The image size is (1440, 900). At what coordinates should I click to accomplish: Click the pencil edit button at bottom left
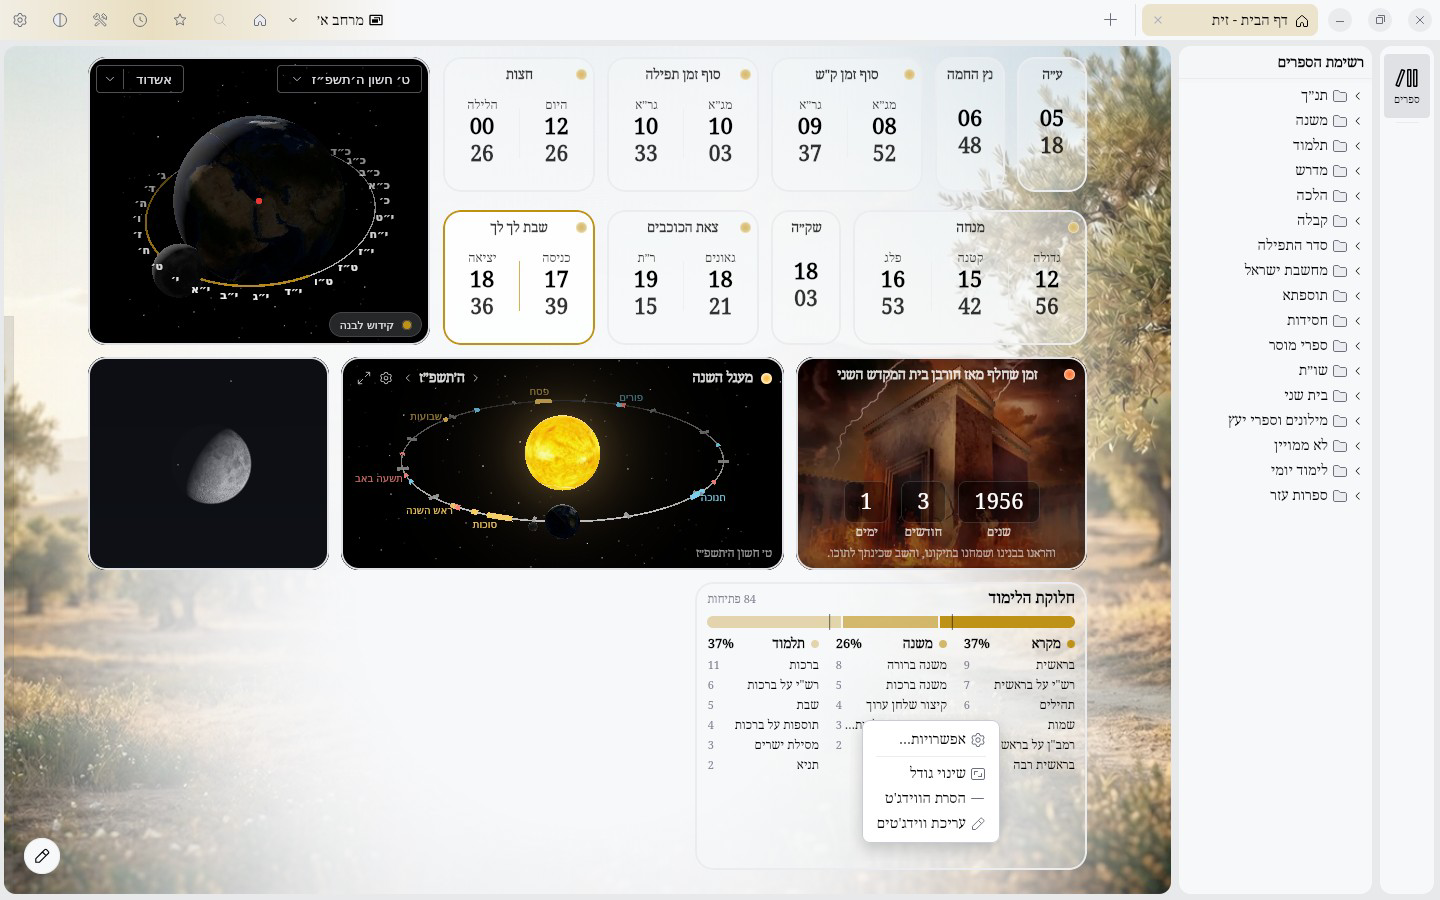[x=42, y=856]
